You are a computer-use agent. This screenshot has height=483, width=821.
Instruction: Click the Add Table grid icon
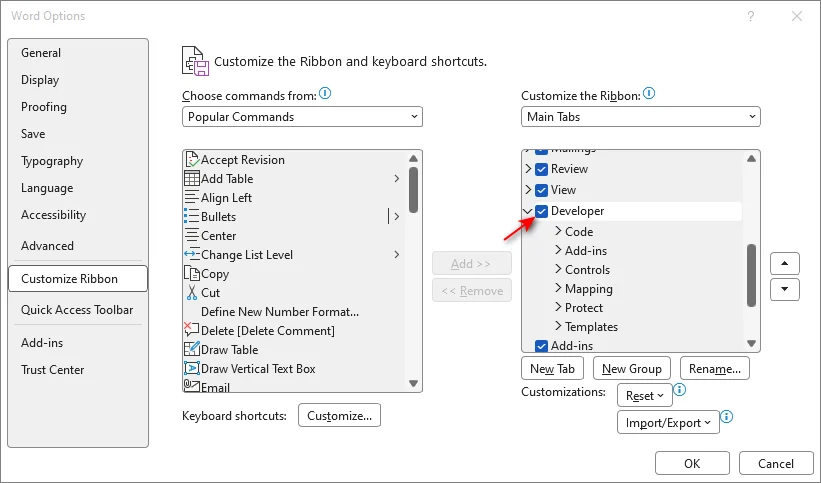coord(192,178)
